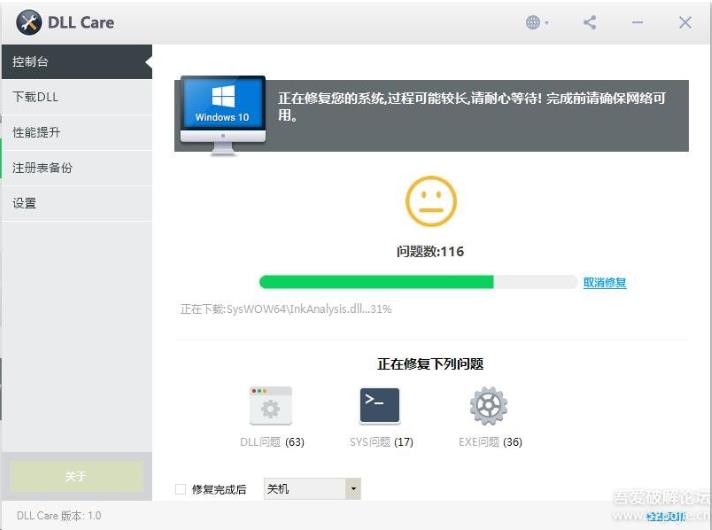Select 性能提升 in the sidebar
Image resolution: width=712 pixels, height=530 pixels.
tap(76, 132)
